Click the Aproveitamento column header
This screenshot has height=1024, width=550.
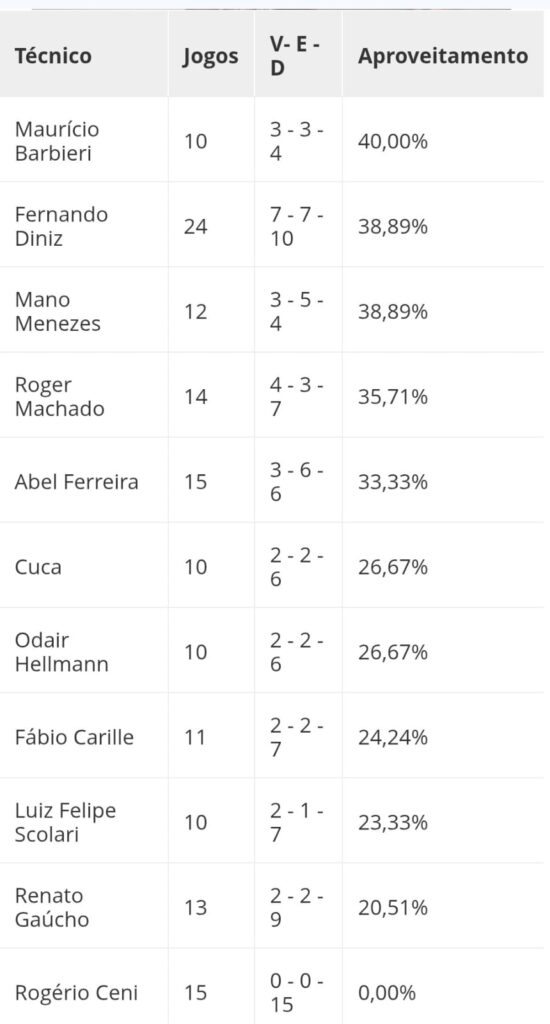(443, 56)
